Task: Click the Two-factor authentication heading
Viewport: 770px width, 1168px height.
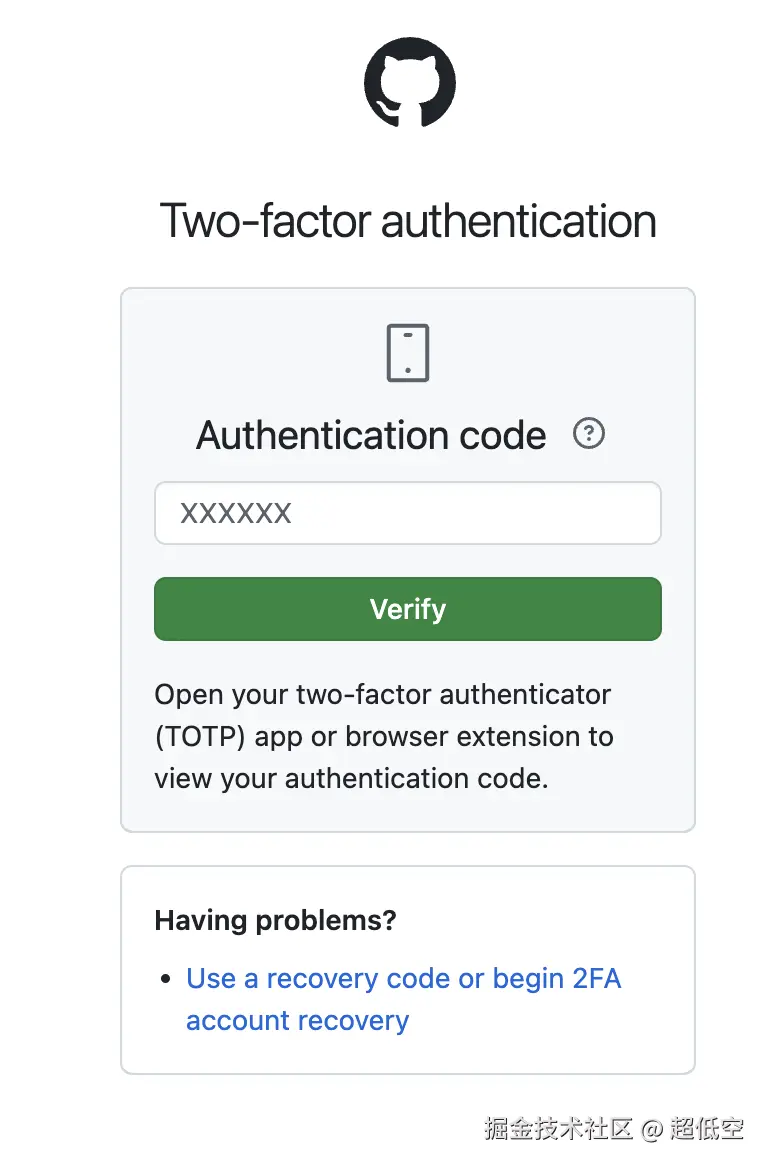Action: pos(408,220)
